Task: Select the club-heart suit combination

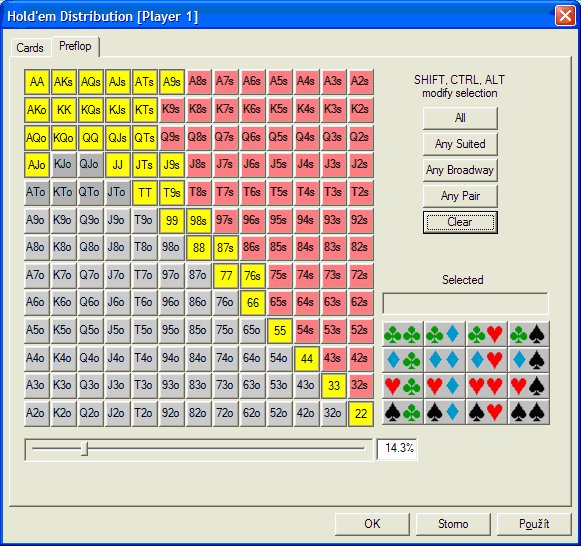Action: (x=486, y=334)
